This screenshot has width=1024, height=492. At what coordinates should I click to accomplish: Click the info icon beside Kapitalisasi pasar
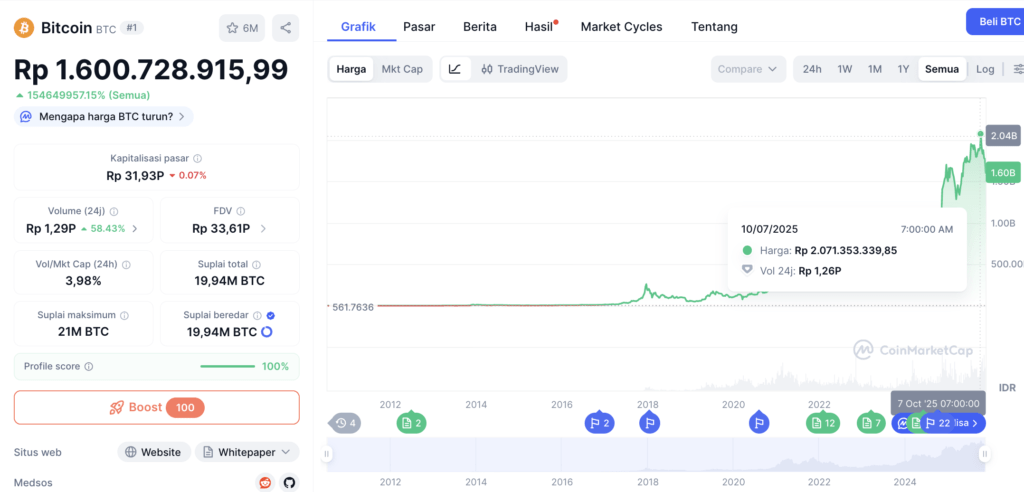(197, 158)
